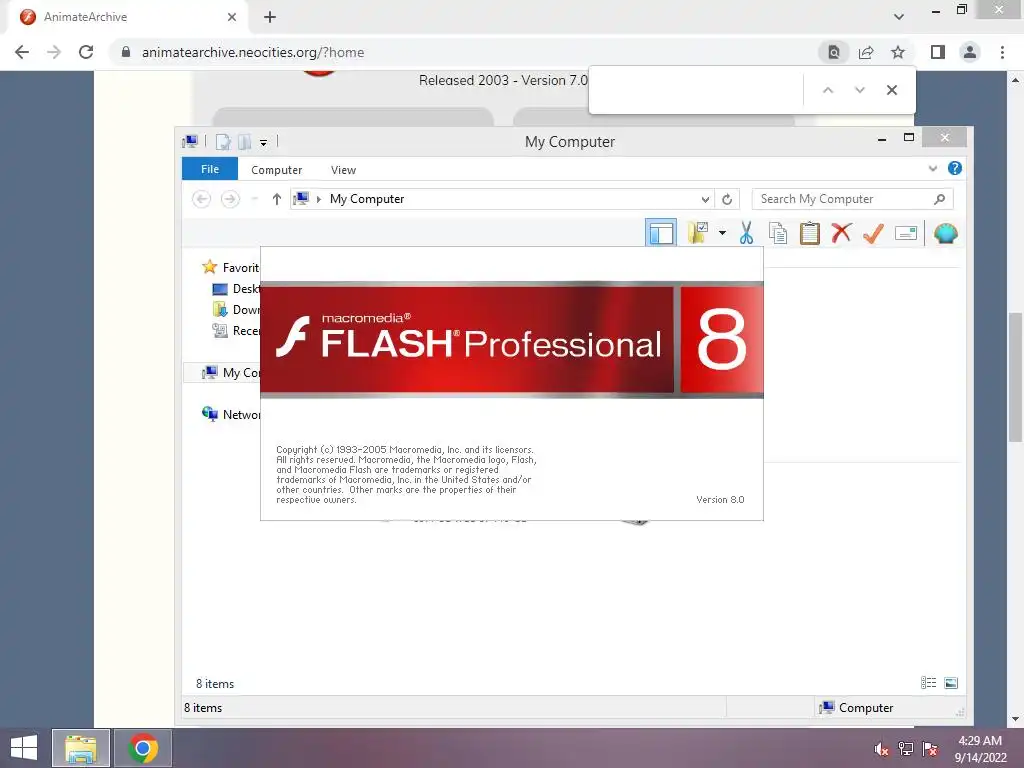This screenshot has height=768, width=1024.
Task: Click the teal shell icon in toolbar
Action: pos(946,232)
